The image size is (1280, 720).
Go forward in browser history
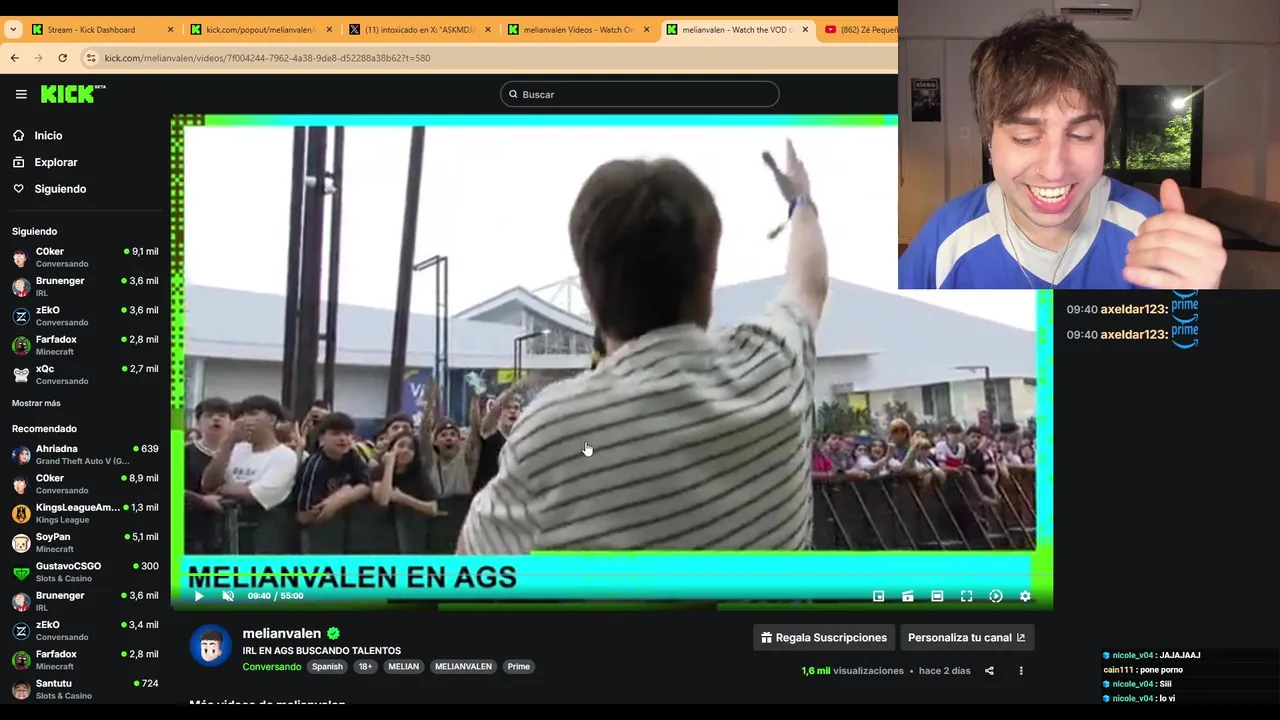pyautogui.click(x=39, y=58)
